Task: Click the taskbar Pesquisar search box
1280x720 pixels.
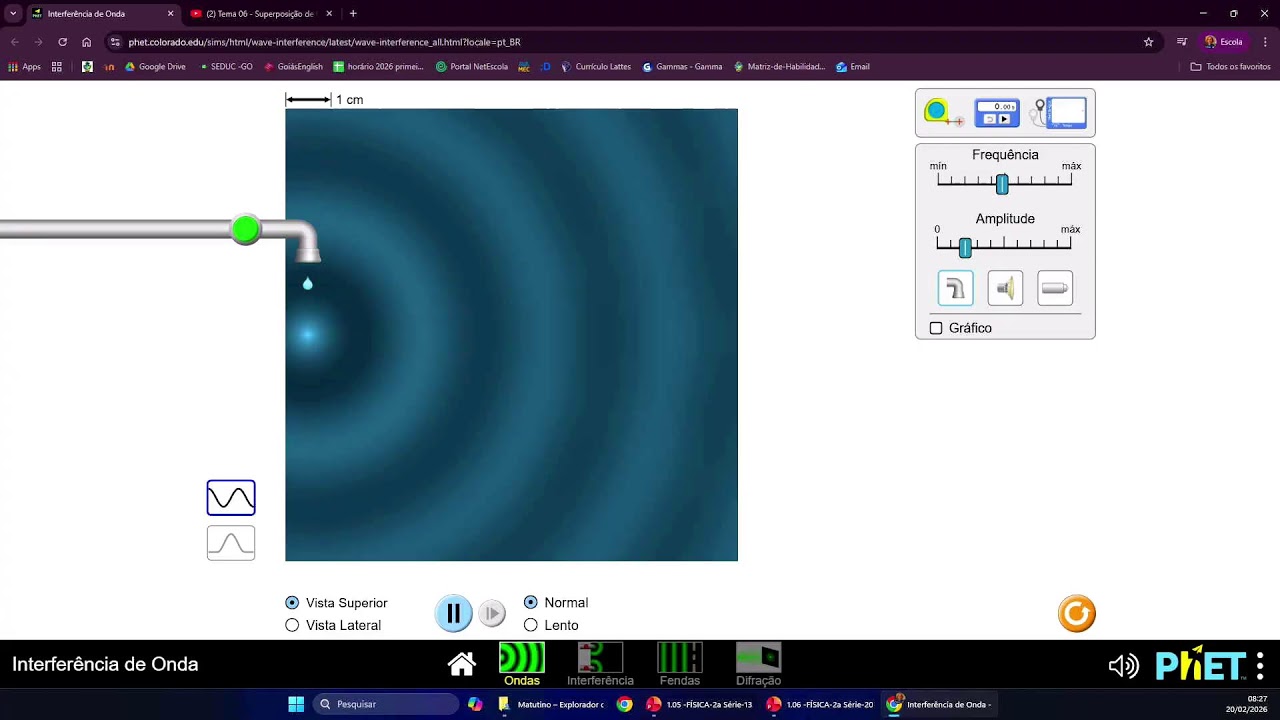Action: point(386,704)
